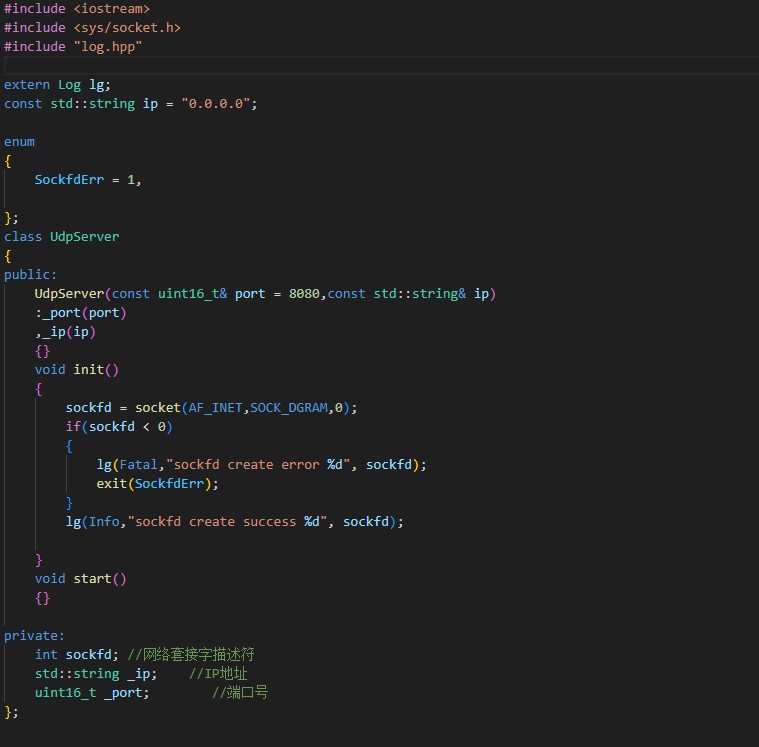The image size is (759, 747).
Task: Click 'uint16_t _port;' member declaration
Action: (92, 693)
